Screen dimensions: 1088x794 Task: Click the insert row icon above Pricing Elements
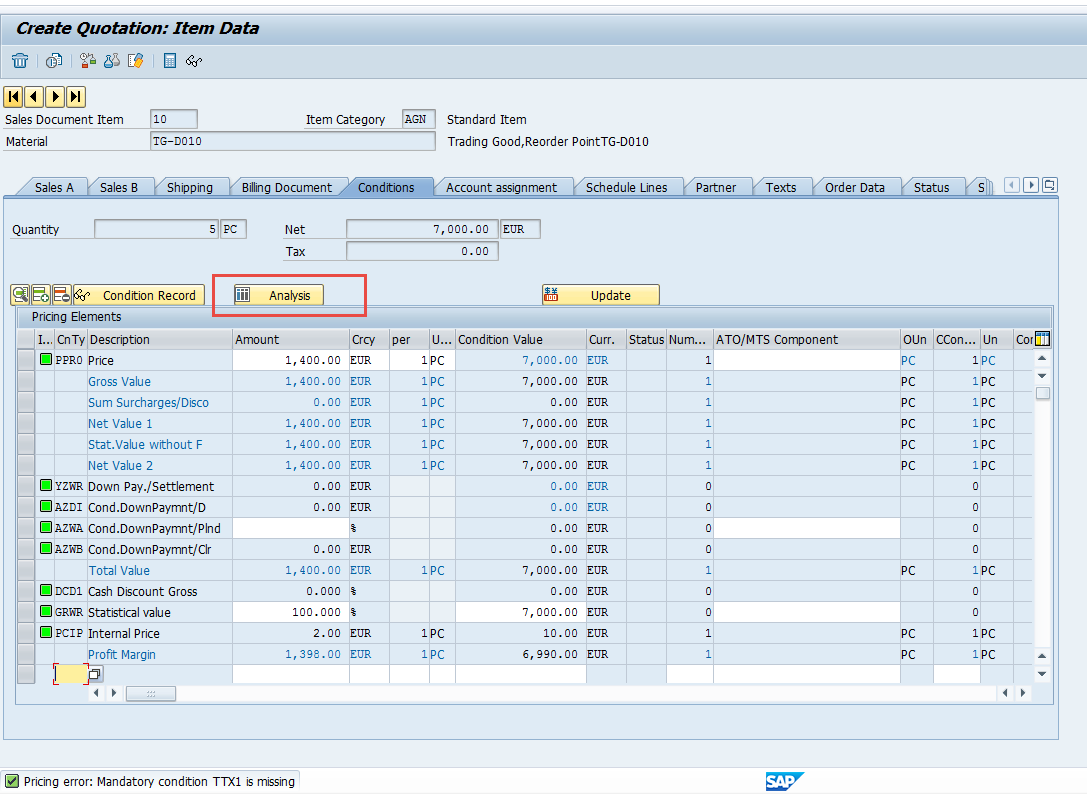pos(41,295)
